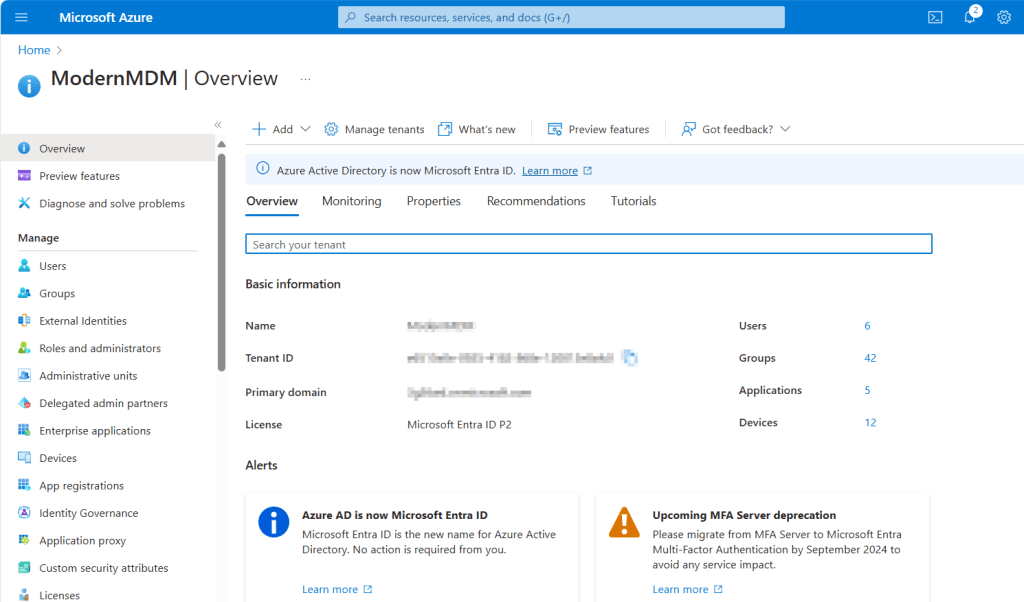Switch to the Recommendations tab

click(536, 201)
